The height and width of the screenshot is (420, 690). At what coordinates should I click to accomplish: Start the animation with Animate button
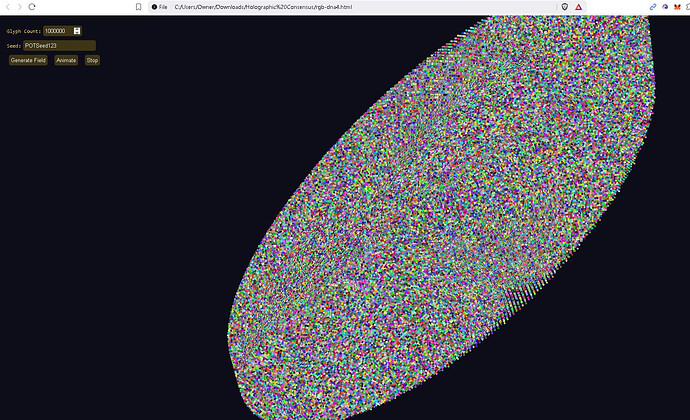coord(66,60)
